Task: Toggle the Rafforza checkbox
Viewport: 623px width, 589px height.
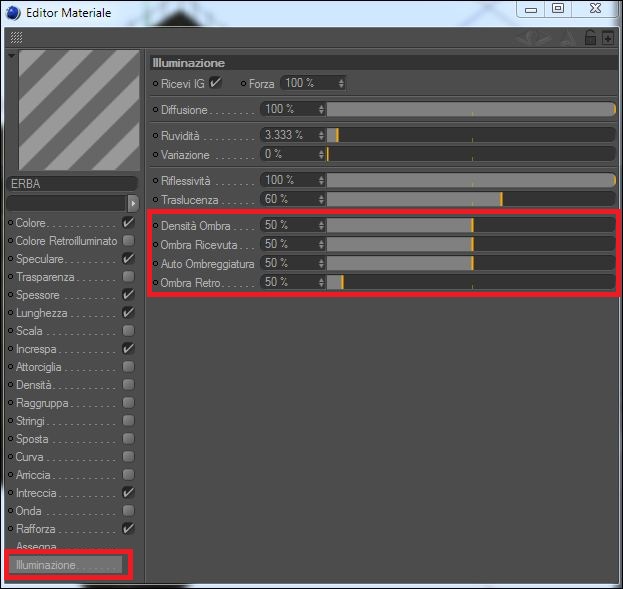Action: coord(128,529)
